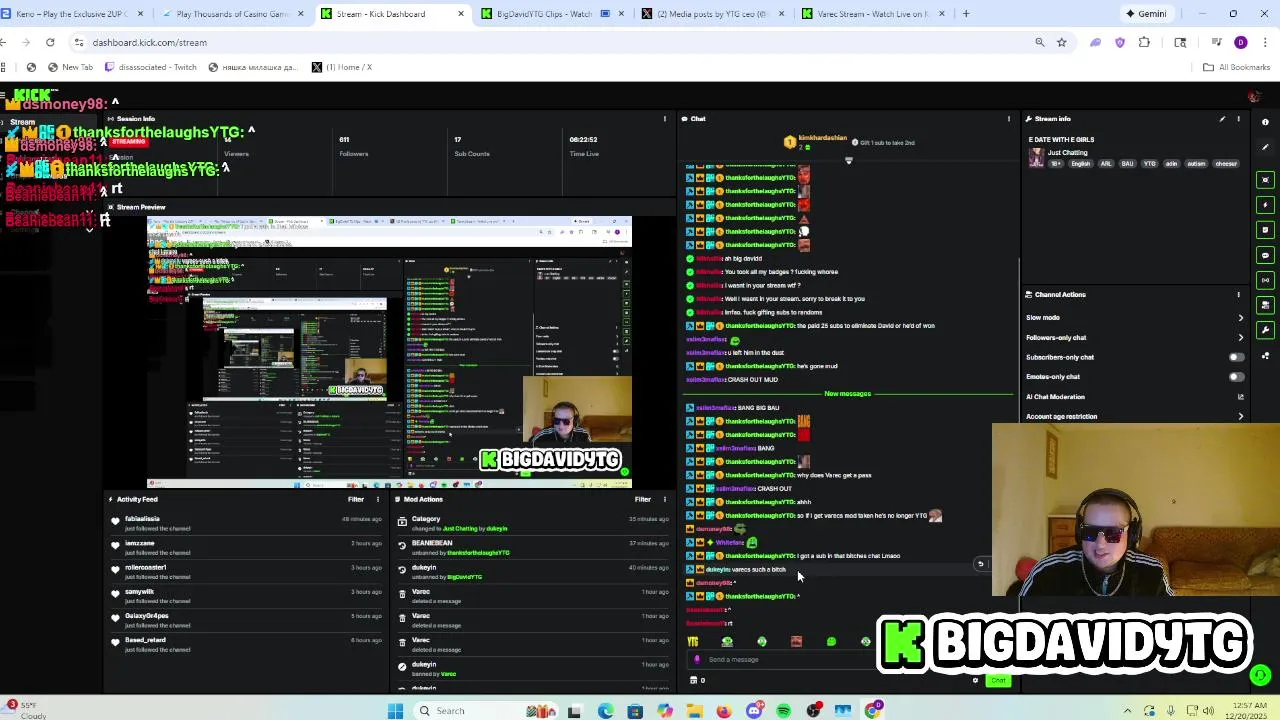Toggle the stream preview widget in sidebar
Image resolution: width=1280 pixels, height=720 pixels.
pyautogui.click(x=1265, y=180)
